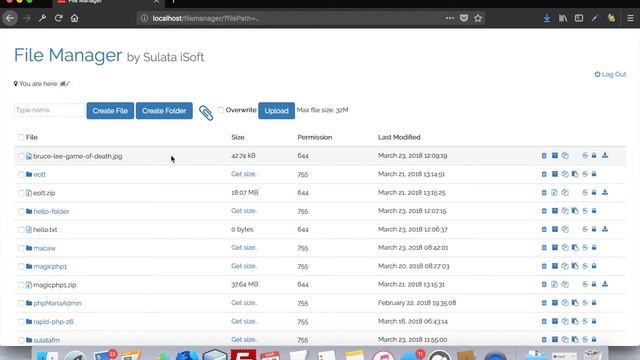Download bruce-lee-game-of-death.jpg
640x360 pixels.
coord(605,156)
